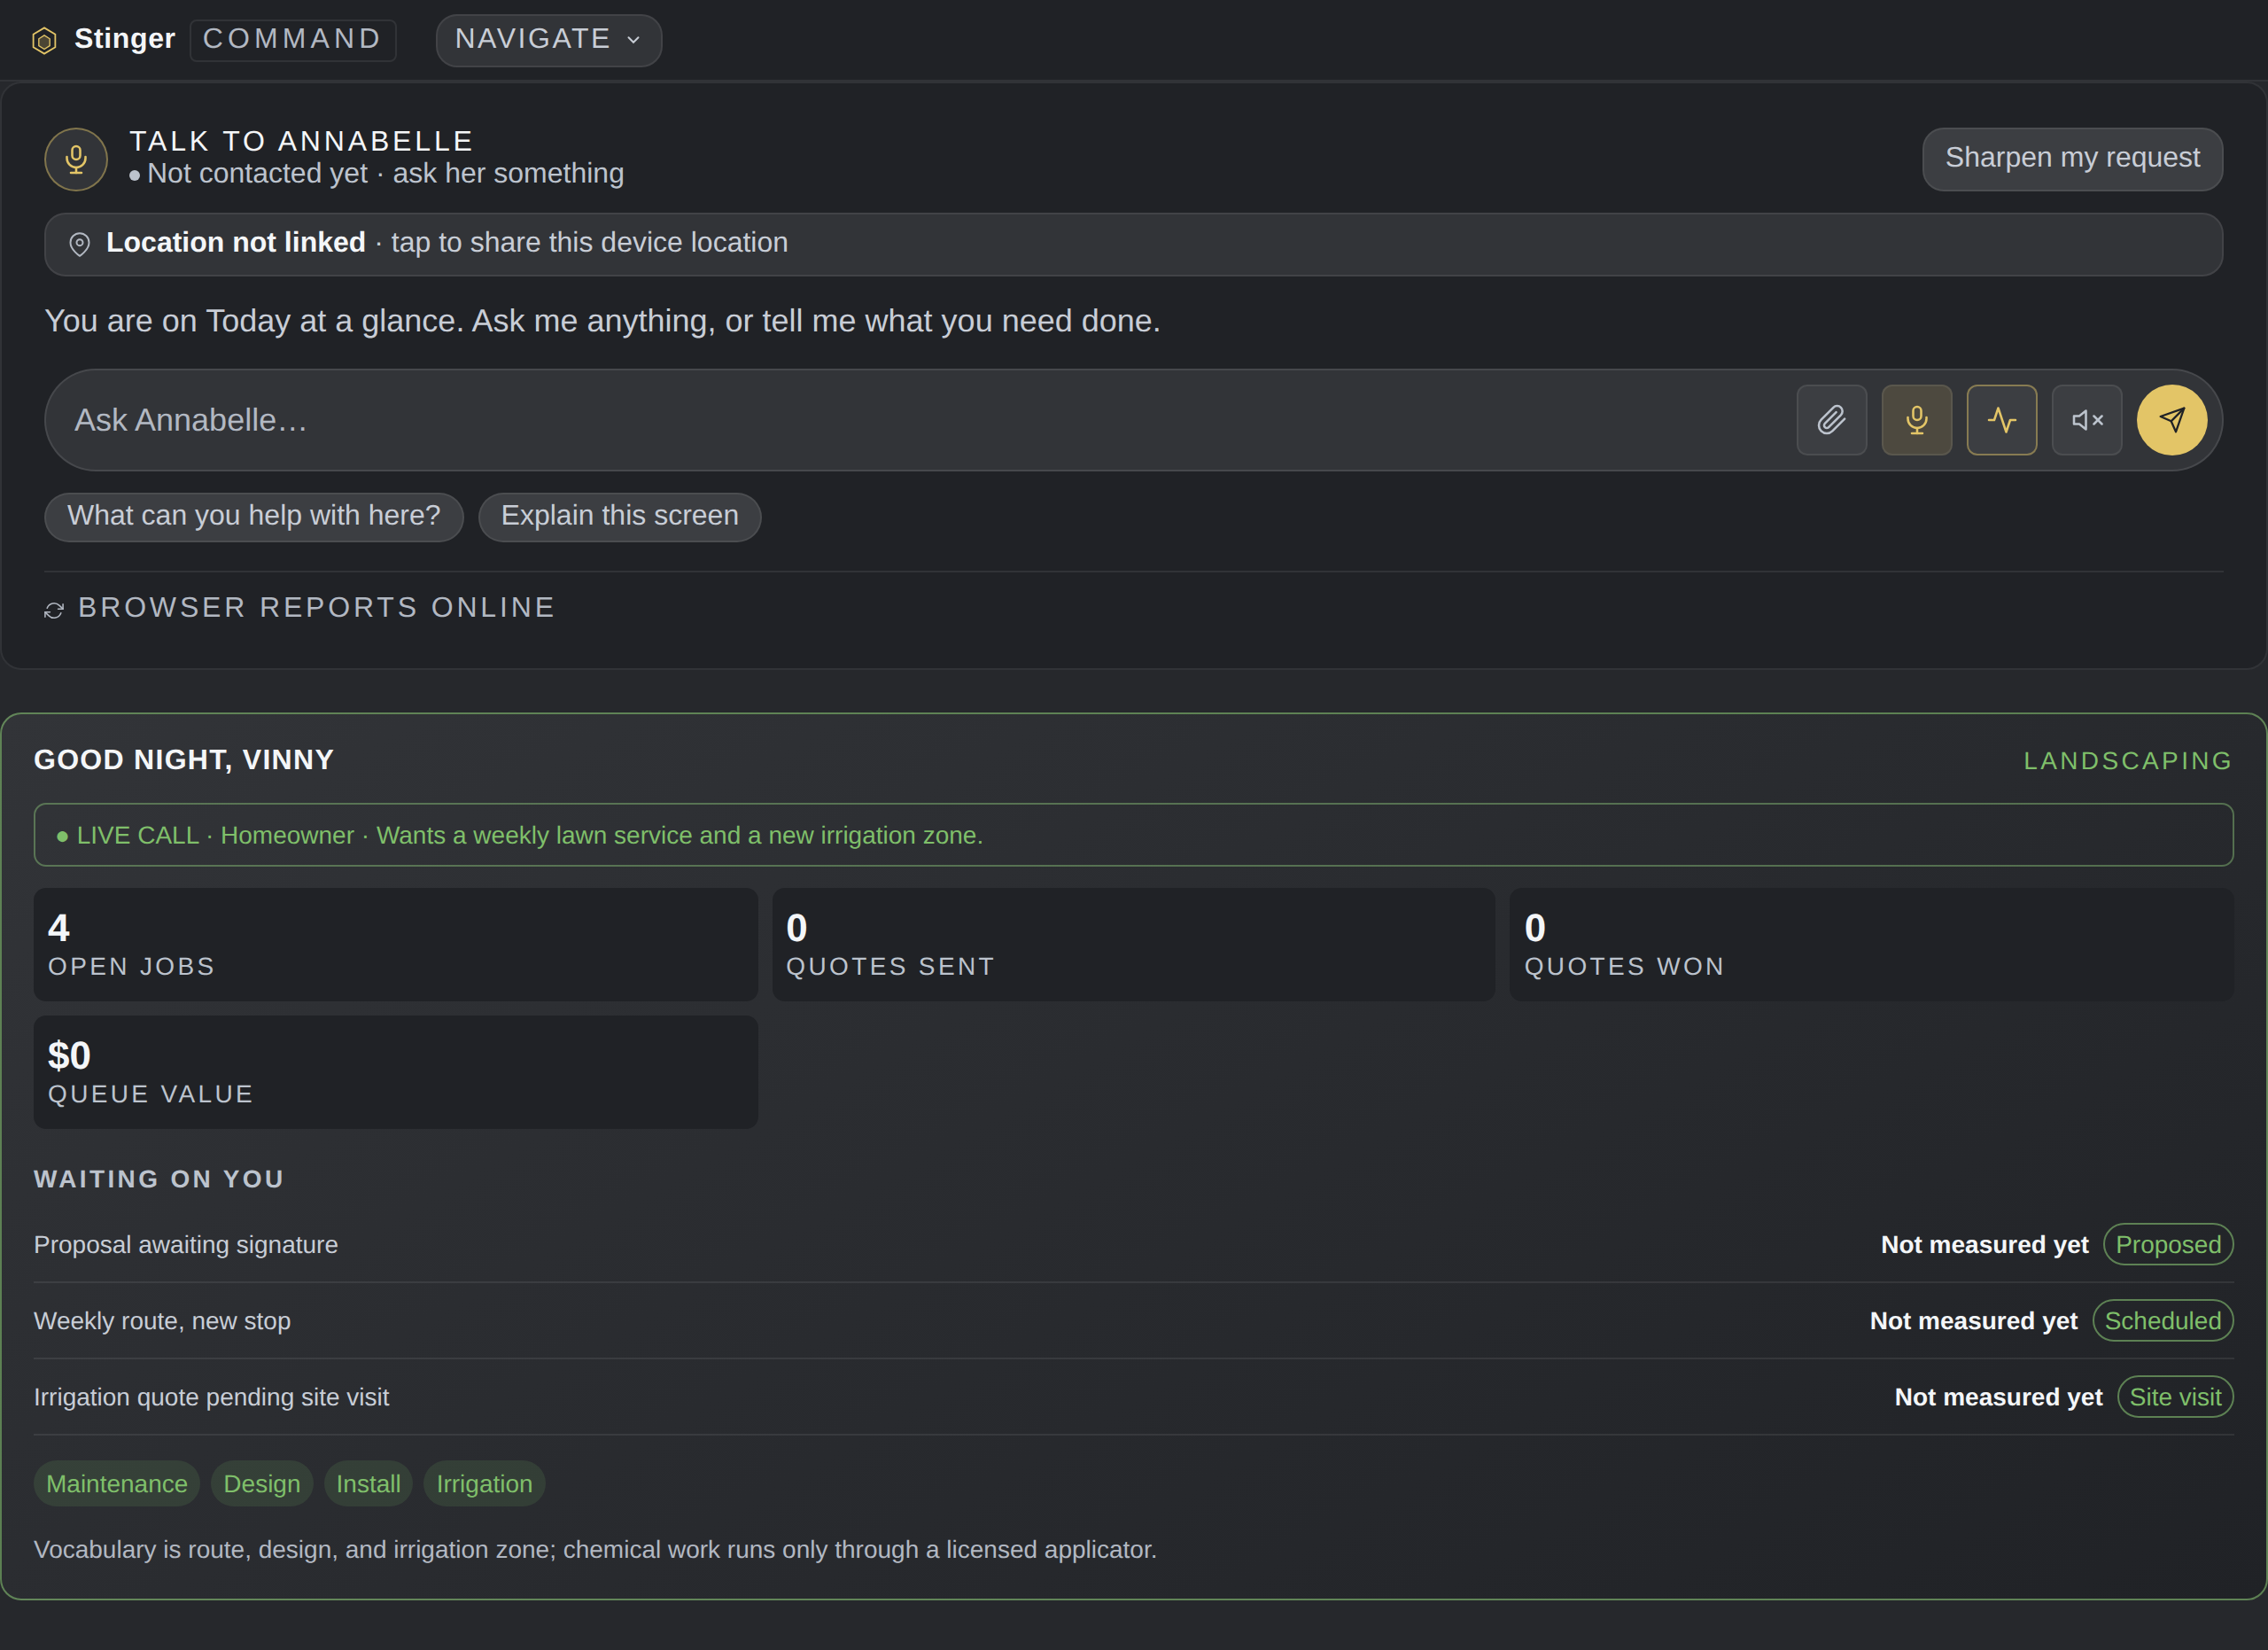Send the message with the paper plane button
The width and height of the screenshot is (2268, 1650).
click(x=2171, y=420)
